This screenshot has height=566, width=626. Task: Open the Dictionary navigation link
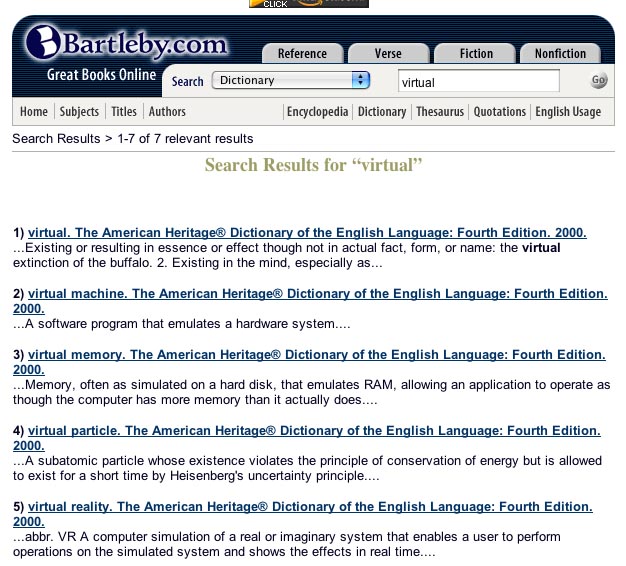coord(382,111)
